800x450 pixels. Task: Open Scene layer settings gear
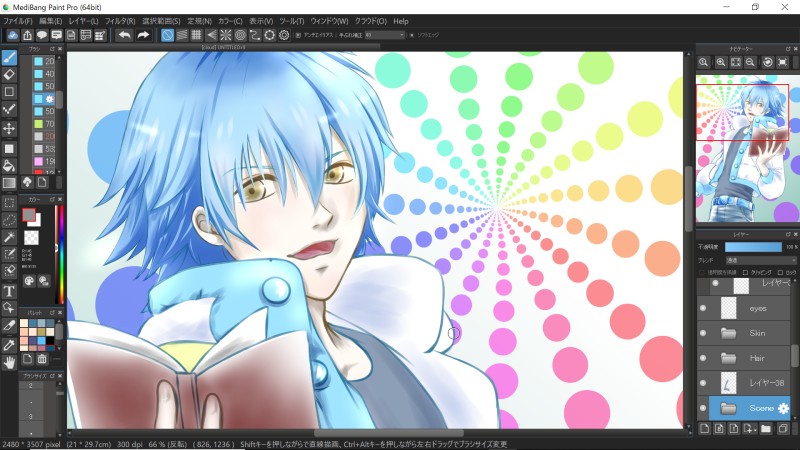783,408
